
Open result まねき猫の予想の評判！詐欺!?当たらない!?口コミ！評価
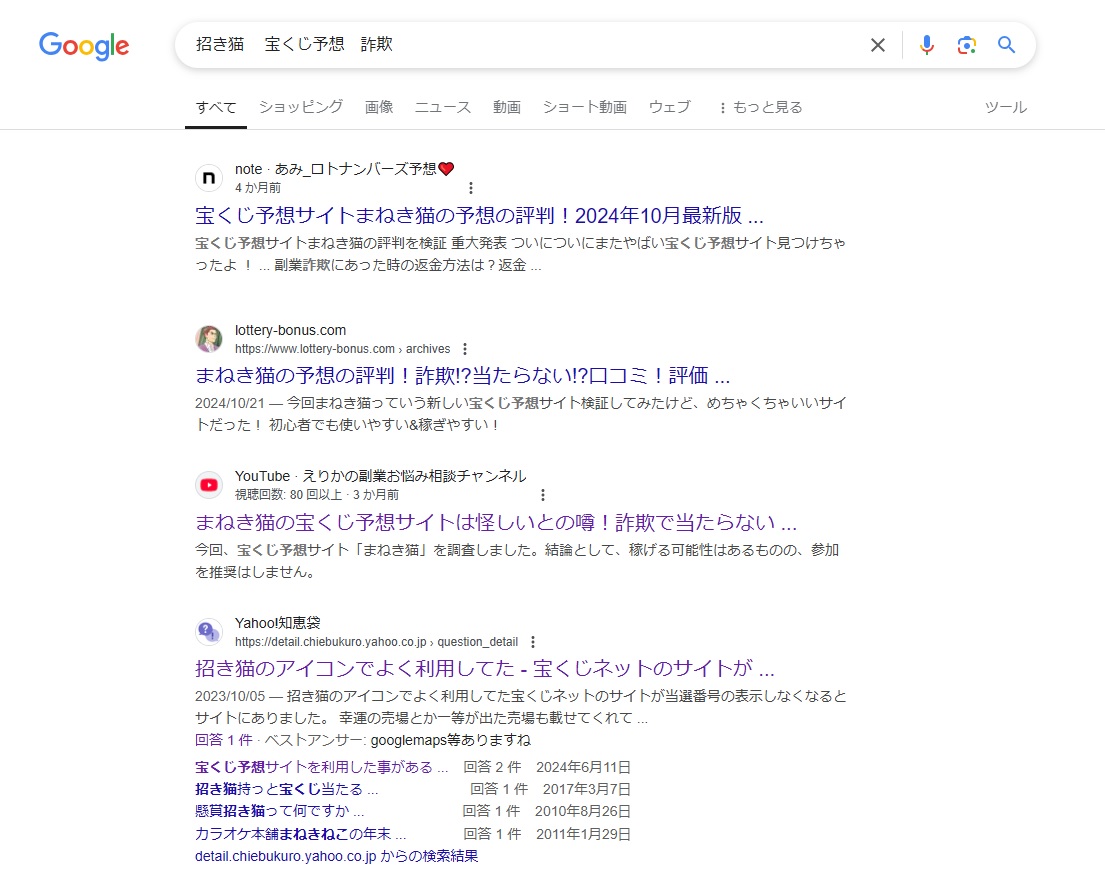tap(462, 376)
